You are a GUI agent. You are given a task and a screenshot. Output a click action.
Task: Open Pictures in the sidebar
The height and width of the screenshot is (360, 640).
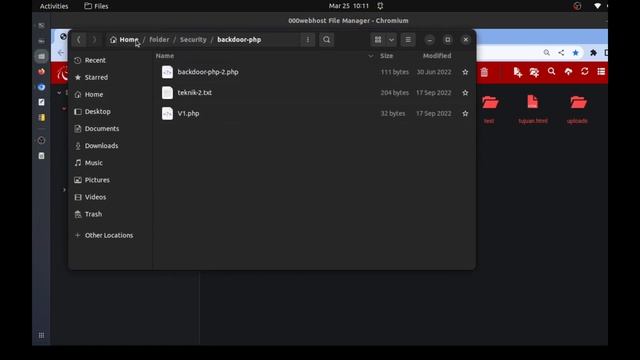[110, 180]
